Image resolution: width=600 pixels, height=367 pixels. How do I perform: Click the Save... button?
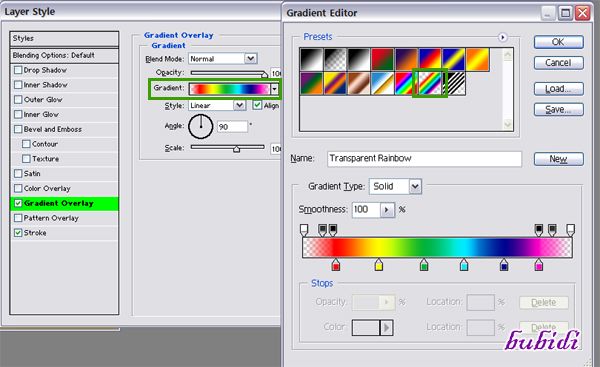pos(558,109)
